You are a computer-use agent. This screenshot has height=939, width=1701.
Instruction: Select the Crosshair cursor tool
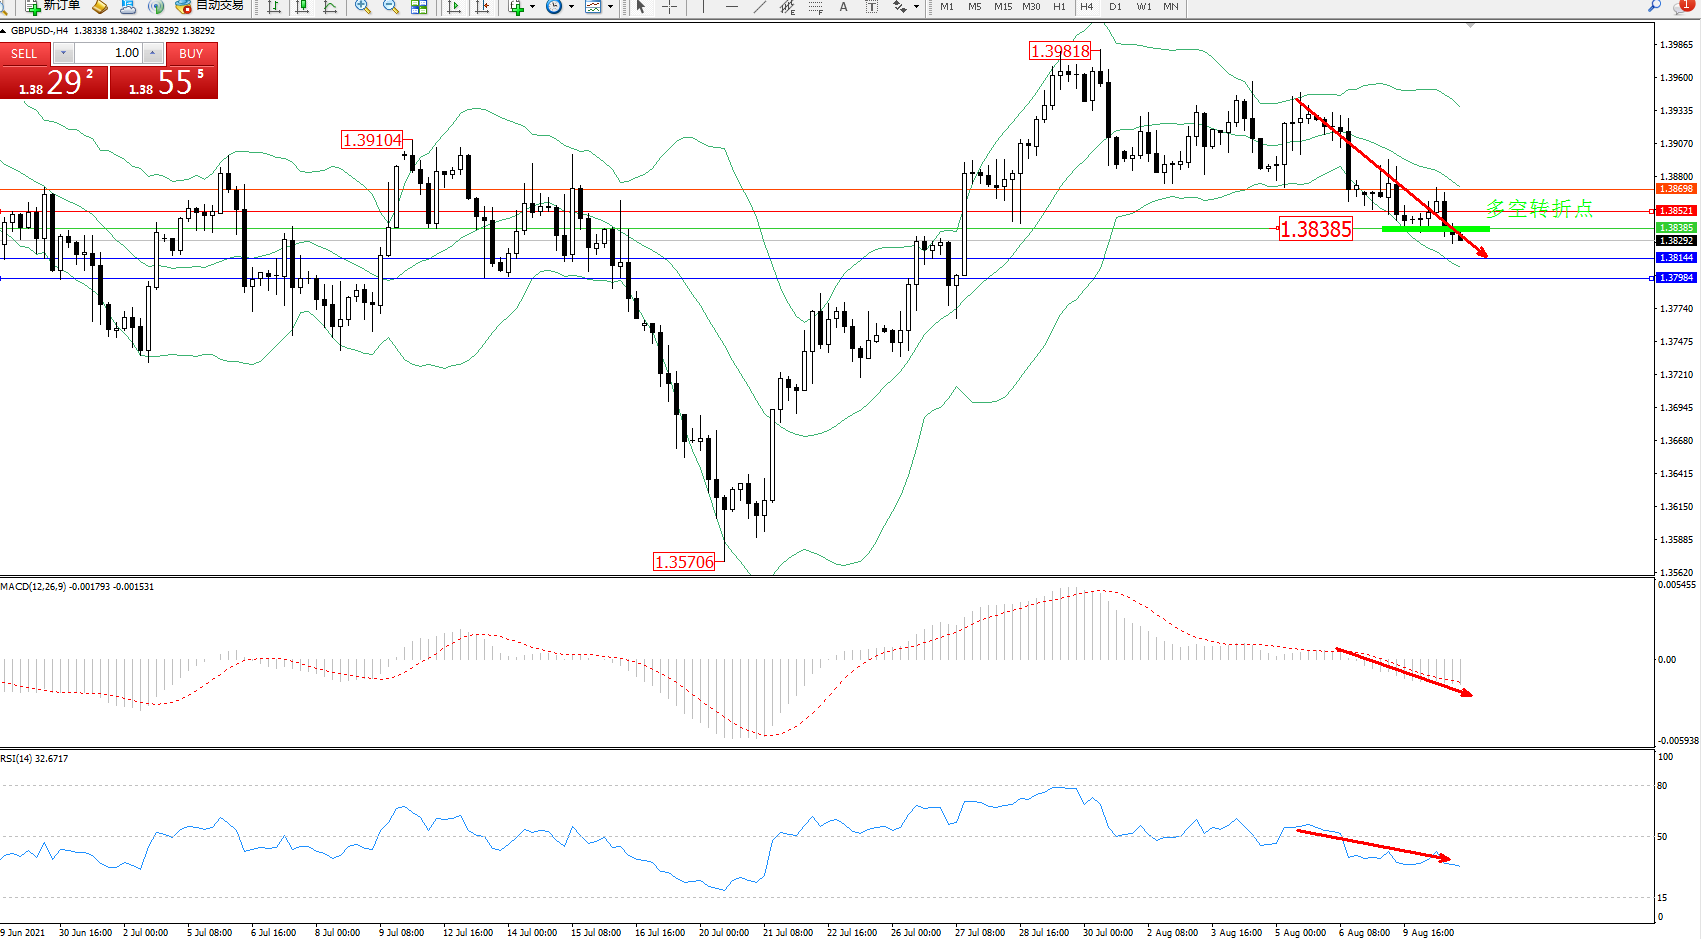(x=669, y=7)
